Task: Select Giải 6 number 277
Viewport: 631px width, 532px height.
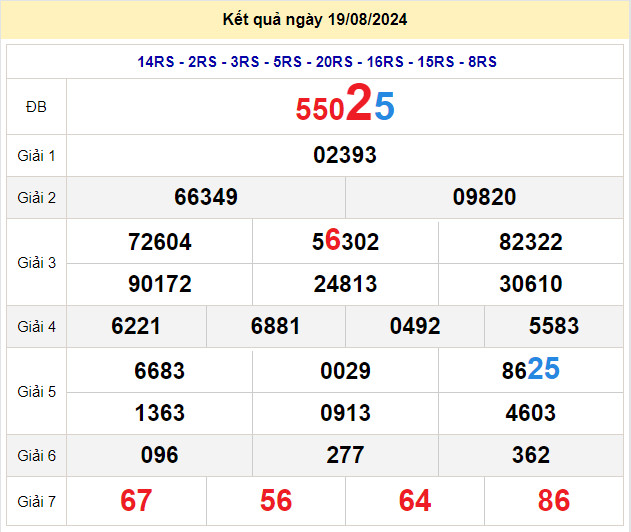Action: tap(345, 455)
